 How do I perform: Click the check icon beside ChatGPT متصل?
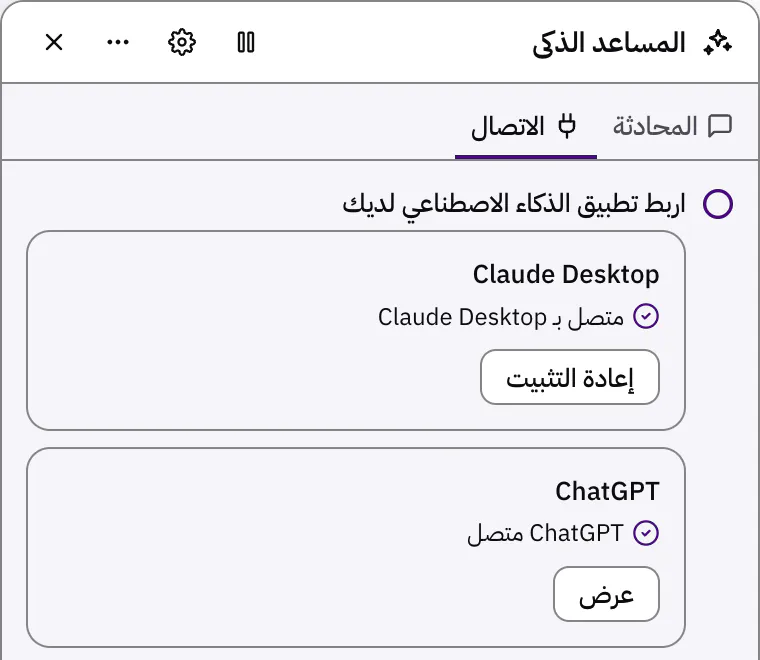click(646, 533)
